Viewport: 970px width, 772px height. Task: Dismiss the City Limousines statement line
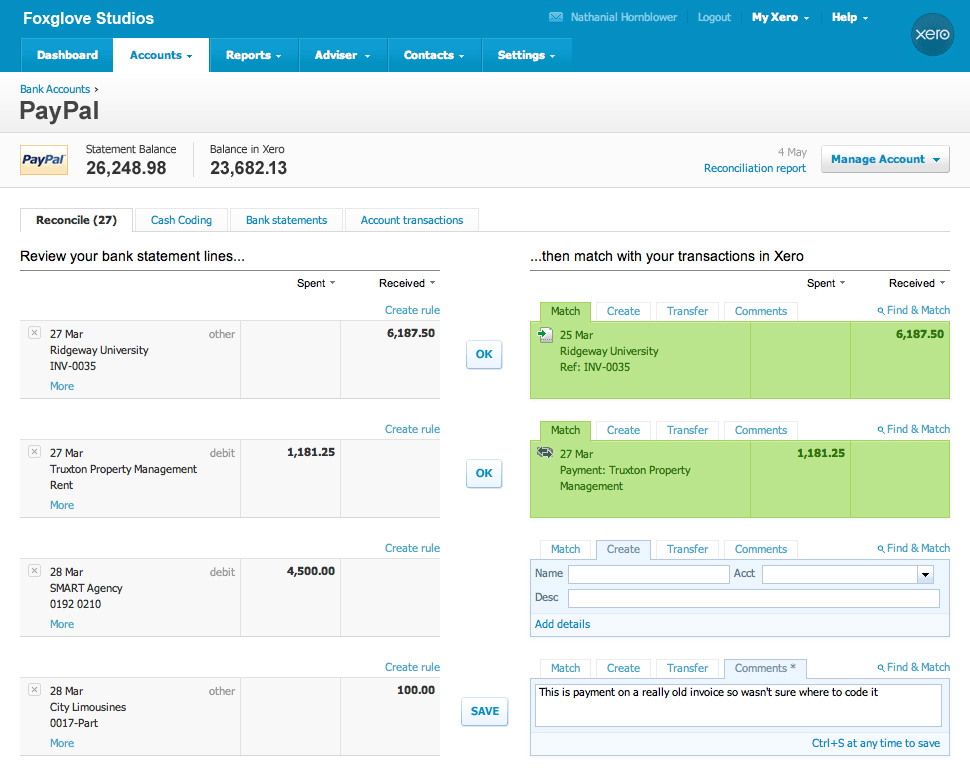click(x=35, y=689)
